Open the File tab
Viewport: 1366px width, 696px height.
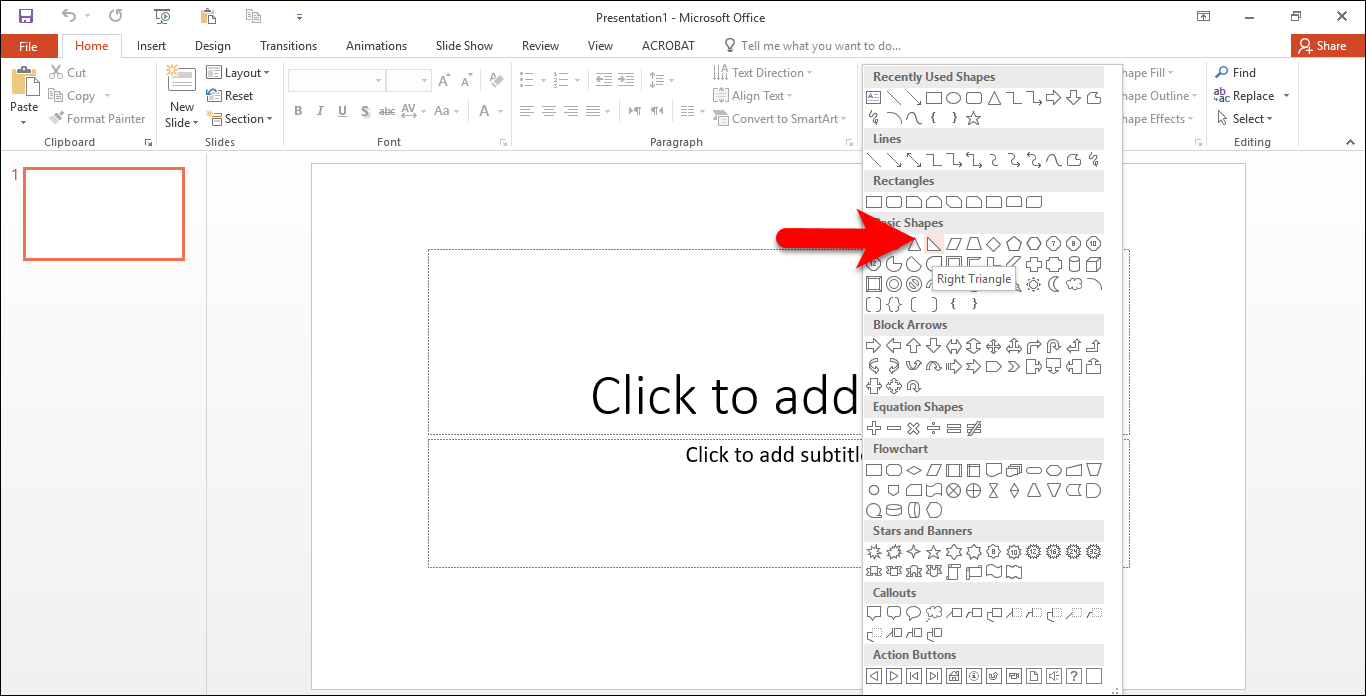(28, 46)
